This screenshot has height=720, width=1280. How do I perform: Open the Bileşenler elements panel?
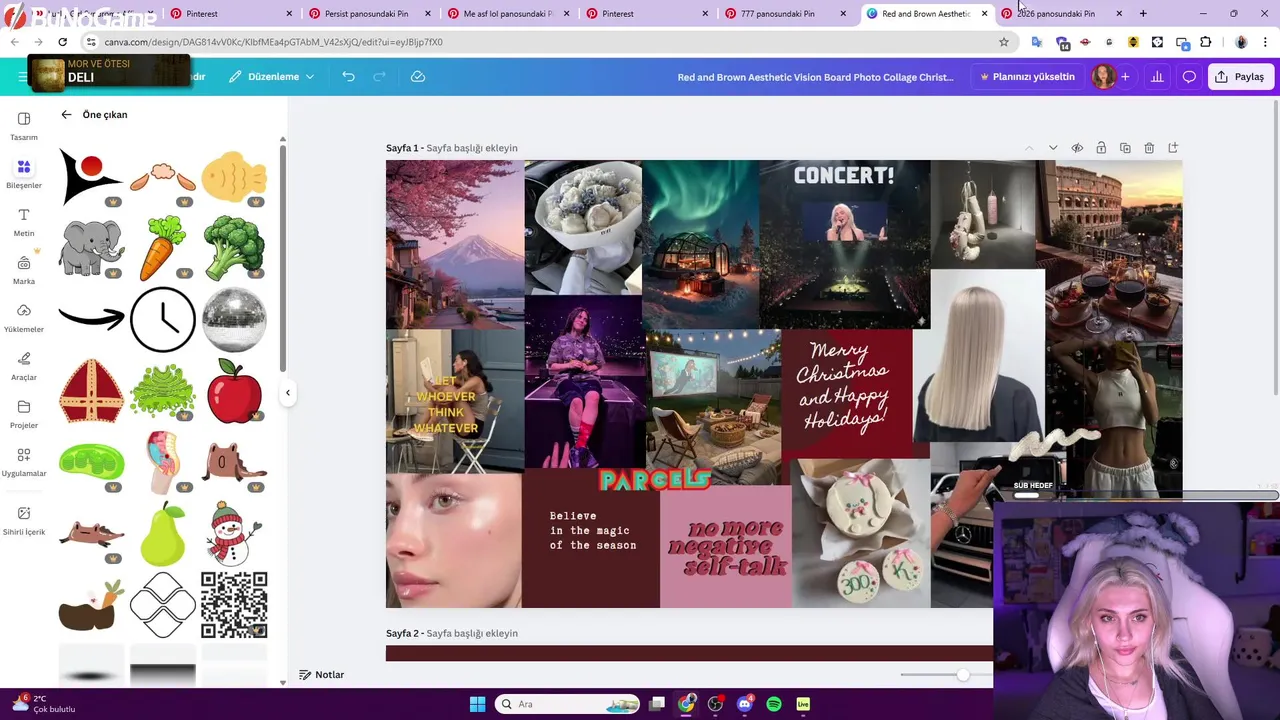point(24,173)
